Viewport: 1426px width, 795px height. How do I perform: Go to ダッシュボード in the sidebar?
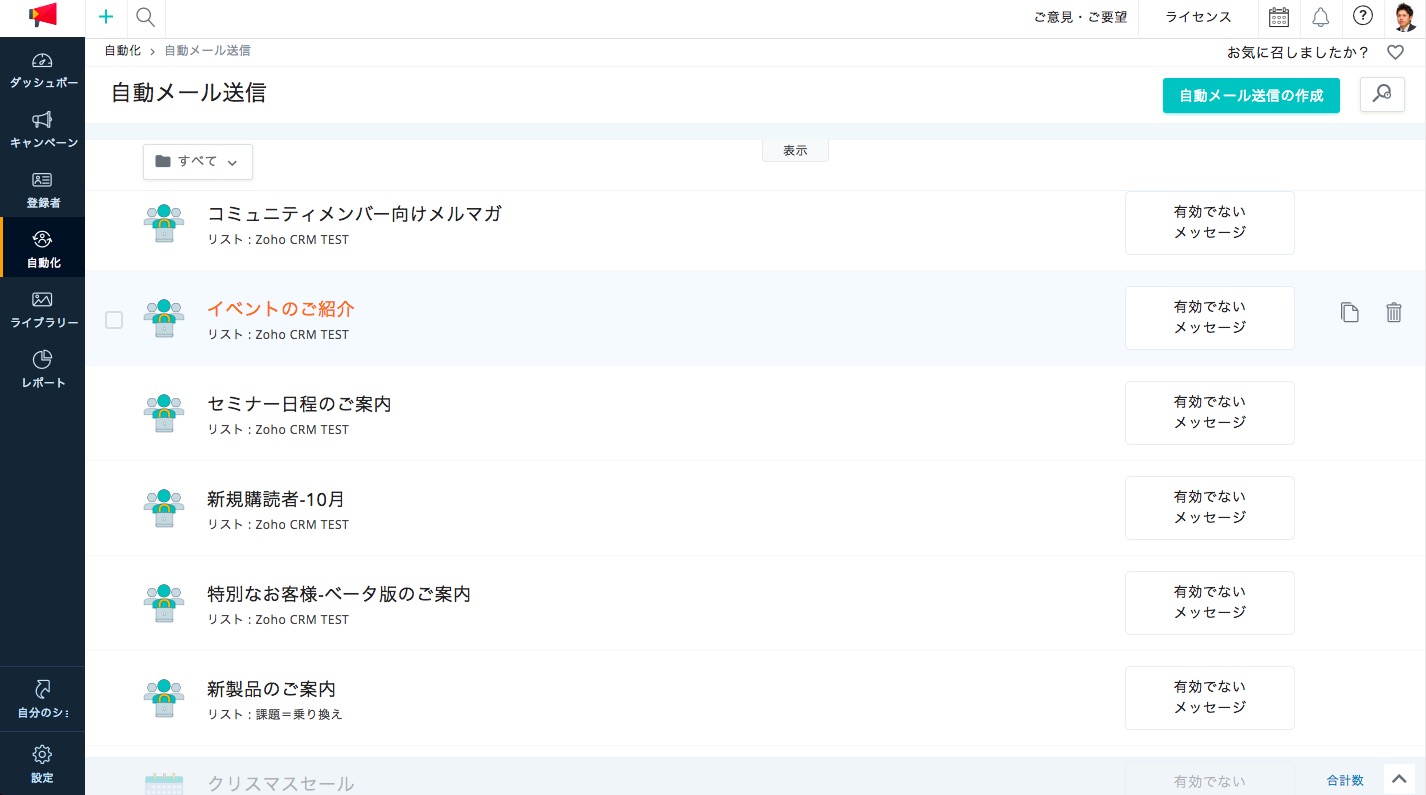pos(42,71)
